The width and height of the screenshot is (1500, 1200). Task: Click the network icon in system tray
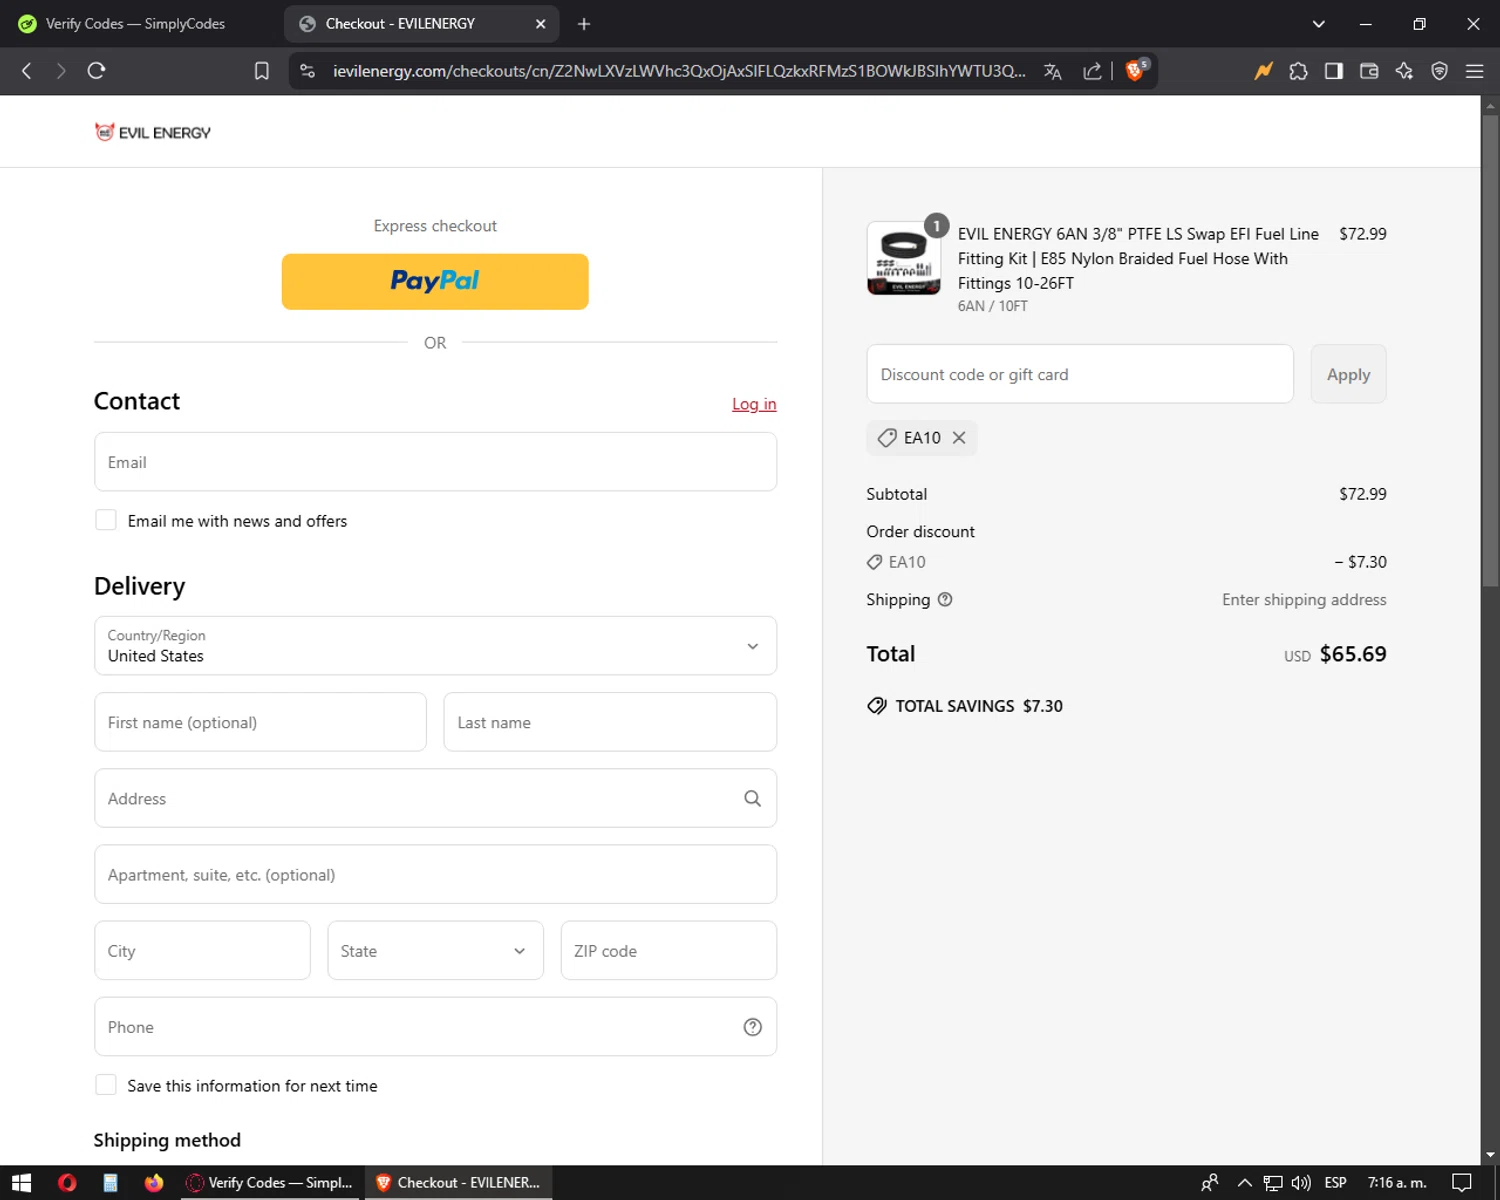[x=1273, y=1183]
